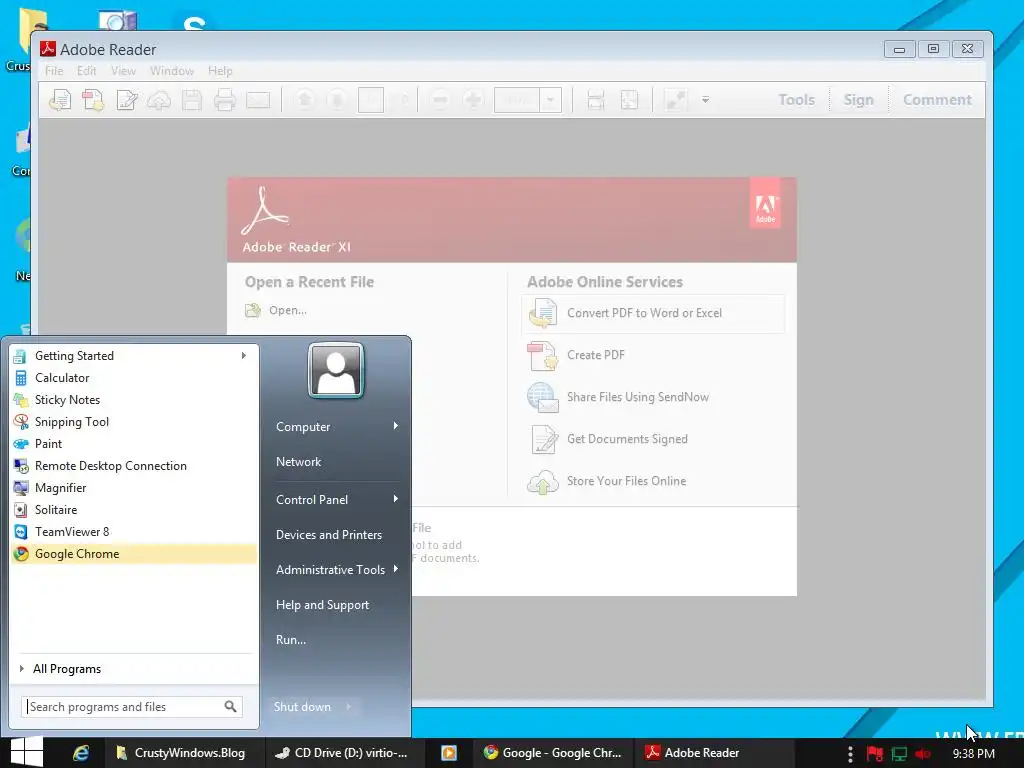Open the File menu in Adobe Reader
The height and width of the screenshot is (768, 1024).
[54, 71]
